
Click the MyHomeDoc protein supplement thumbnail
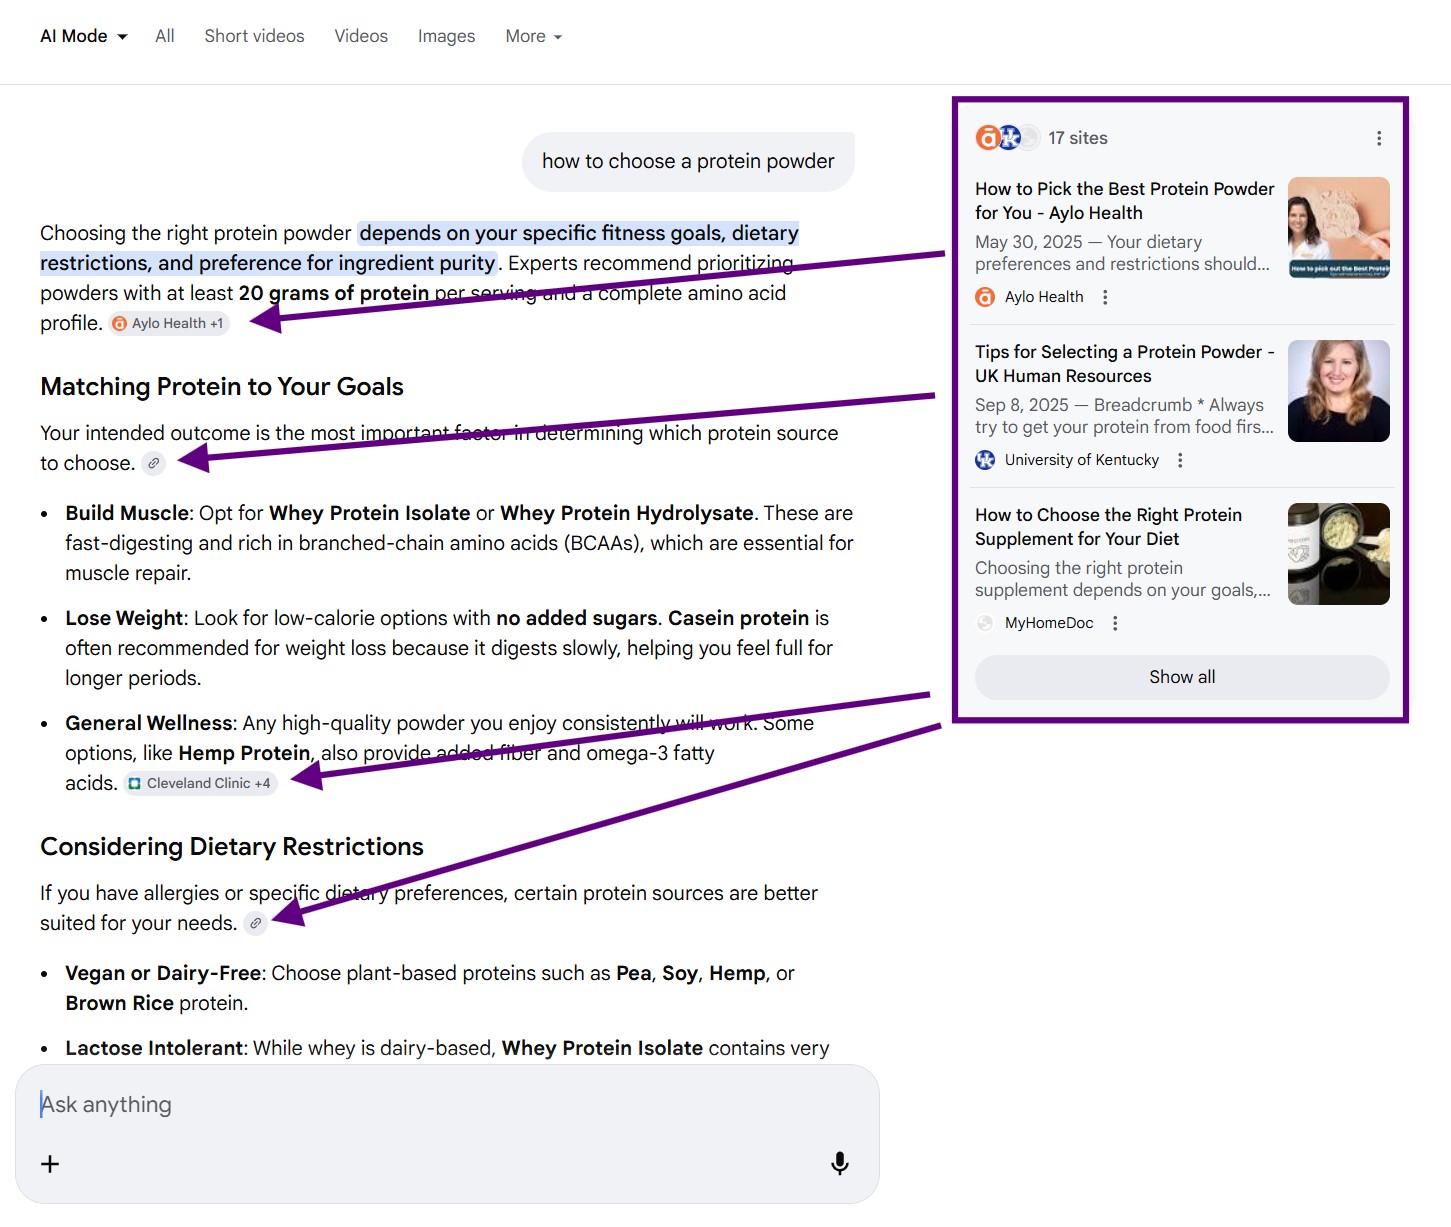1338,554
